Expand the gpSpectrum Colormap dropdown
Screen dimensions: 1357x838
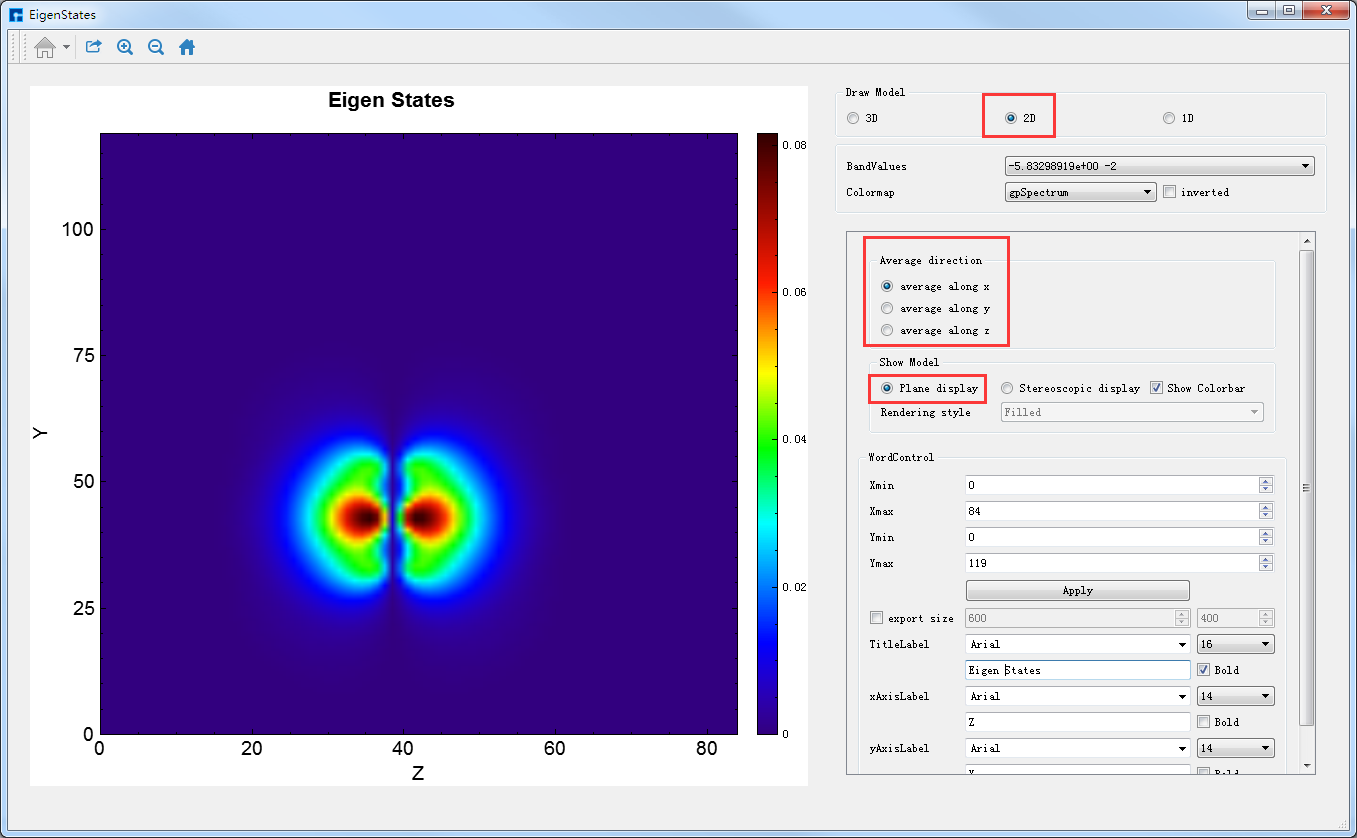click(x=1080, y=192)
